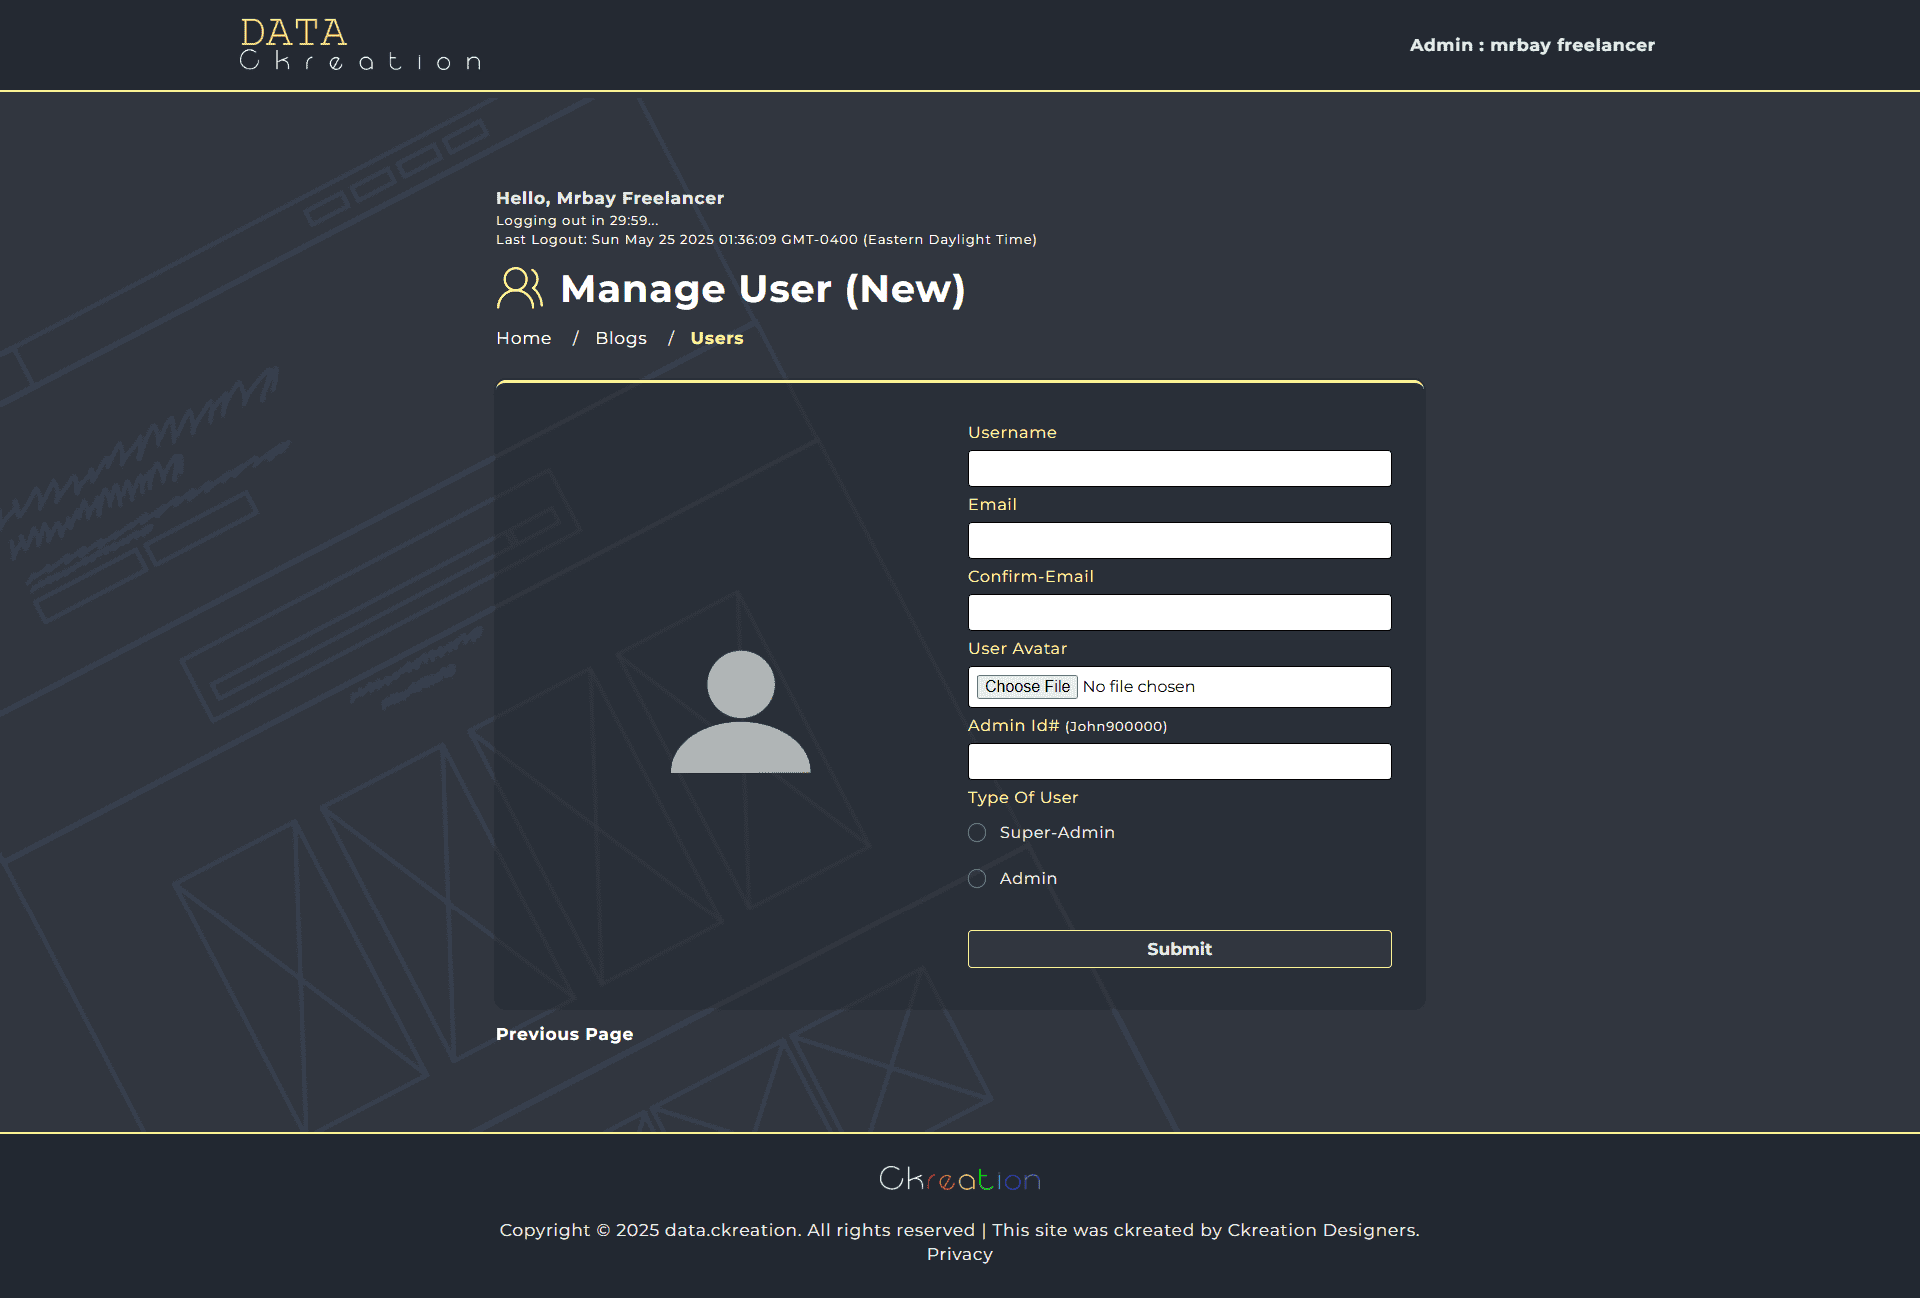Image resolution: width=1920 pixels, height=1299 pixels.
Task: Click into the Email field
Action: (1179, 541)
